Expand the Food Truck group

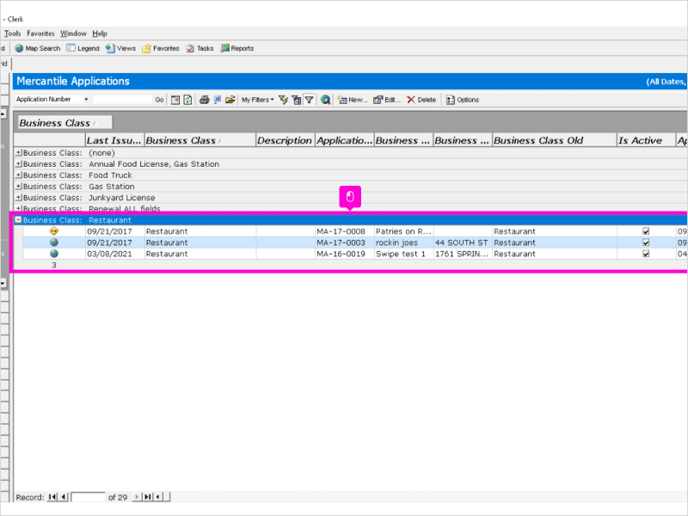[x=19, y=175]
